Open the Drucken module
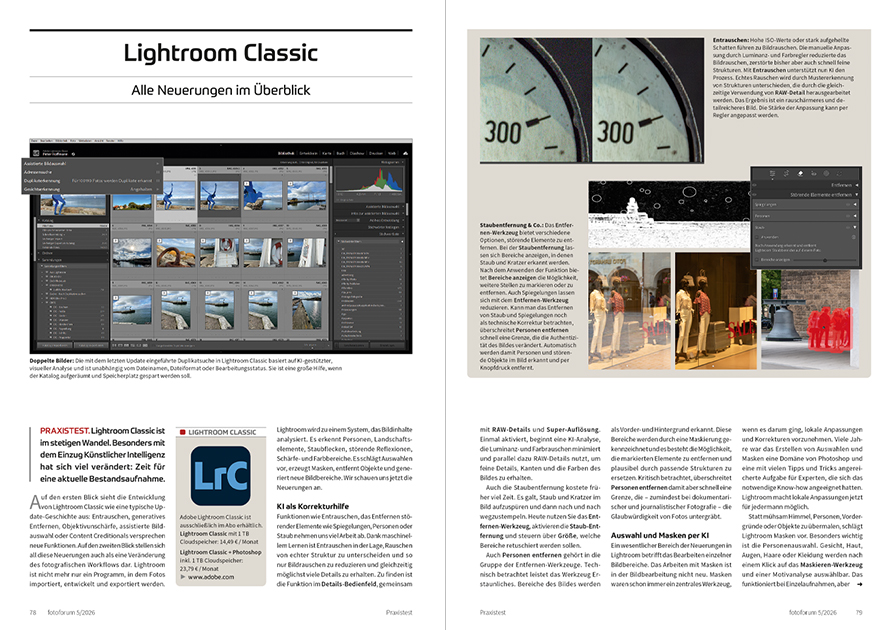This screenshot has height=630, width=890. pyautogui.click(x=376, y=153)
